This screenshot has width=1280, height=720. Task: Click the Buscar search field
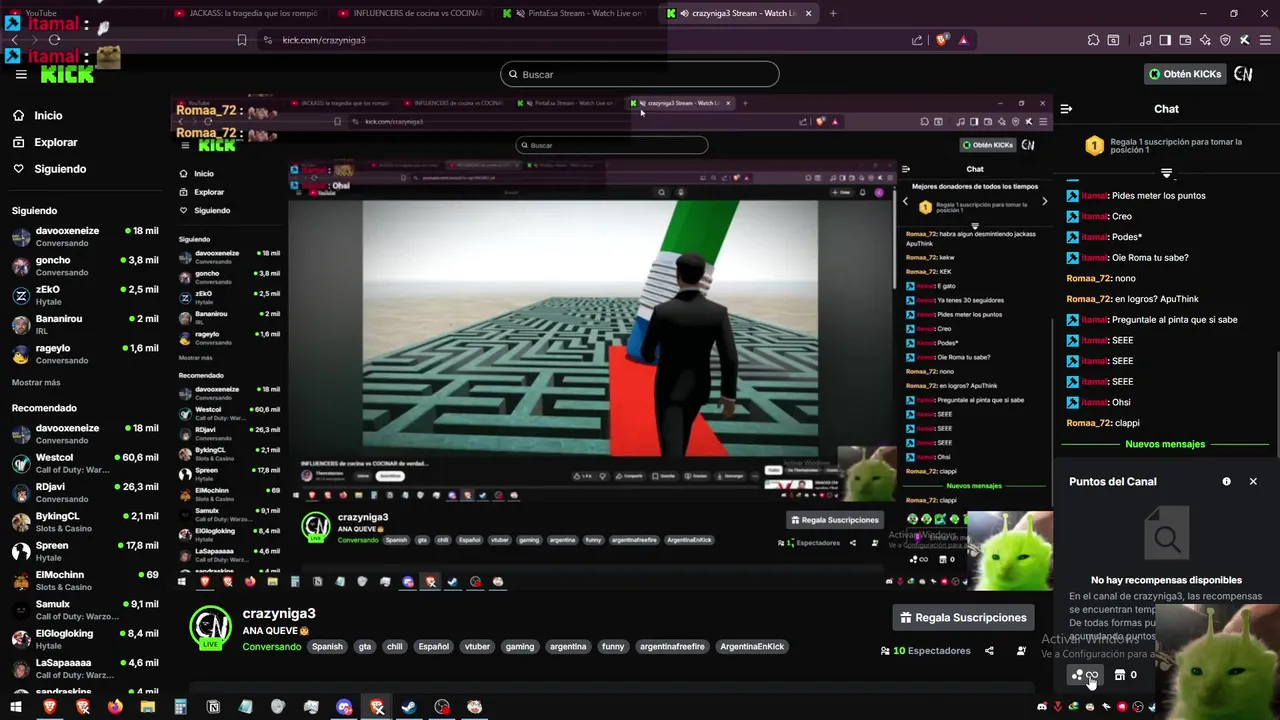pyautogui.click(x=640, y=74)
